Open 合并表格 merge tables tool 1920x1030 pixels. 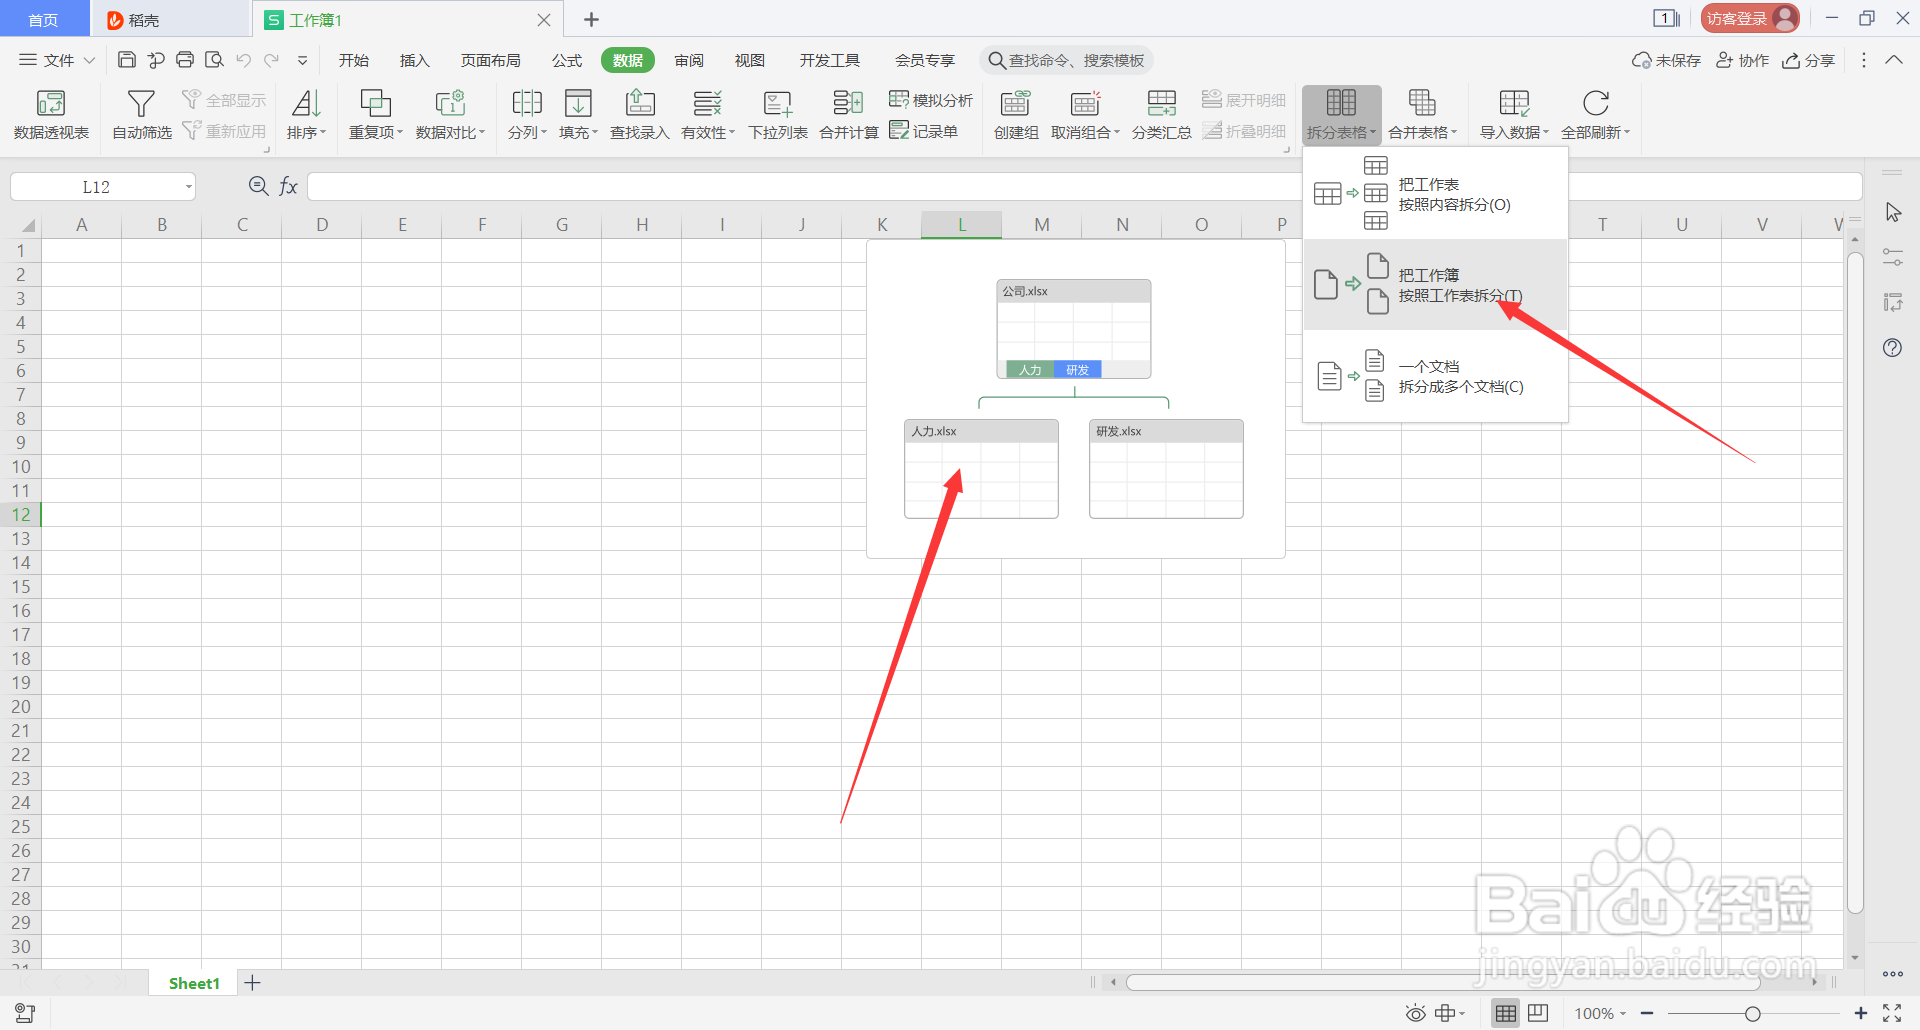tap(1422, 115)
